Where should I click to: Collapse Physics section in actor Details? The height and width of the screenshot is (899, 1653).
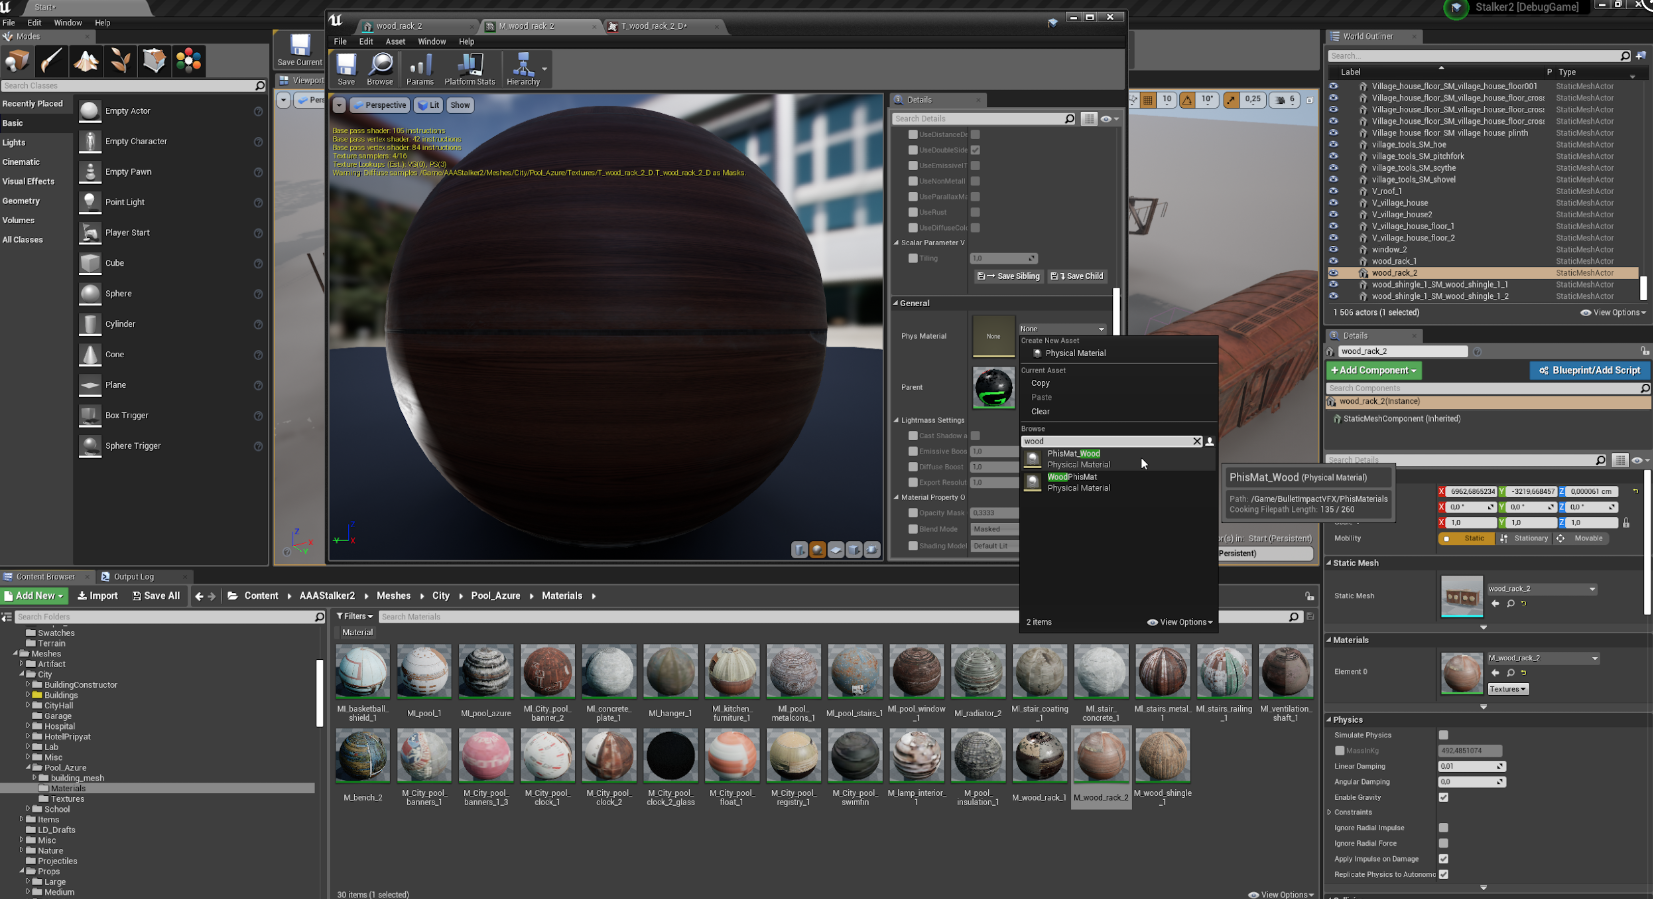click(x=1329, y=720)
